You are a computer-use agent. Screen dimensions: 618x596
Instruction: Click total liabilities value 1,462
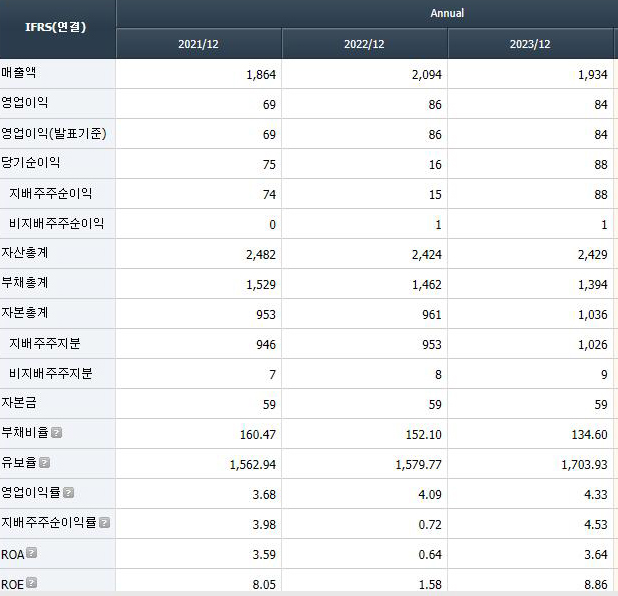427,285
